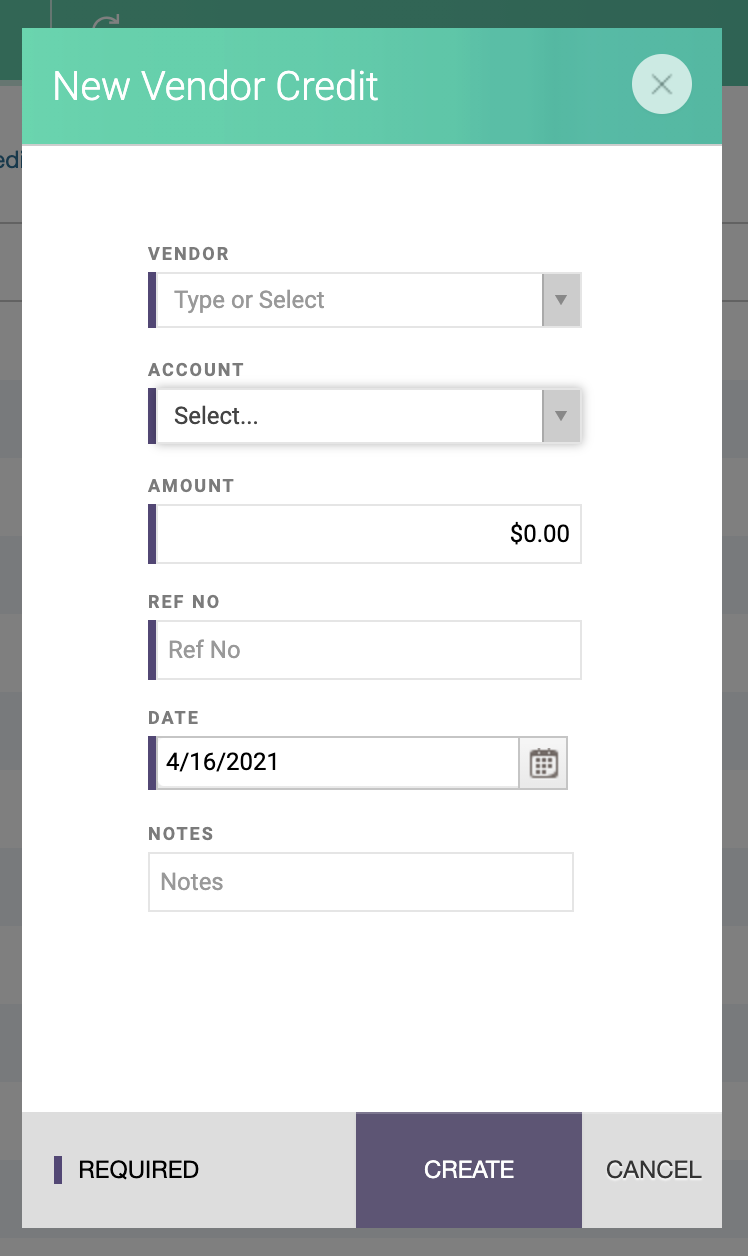The height and width of the screenshot is (1256, 748).
Task: Close the New Vendor Credit dialog
Action: coord(661,85)
